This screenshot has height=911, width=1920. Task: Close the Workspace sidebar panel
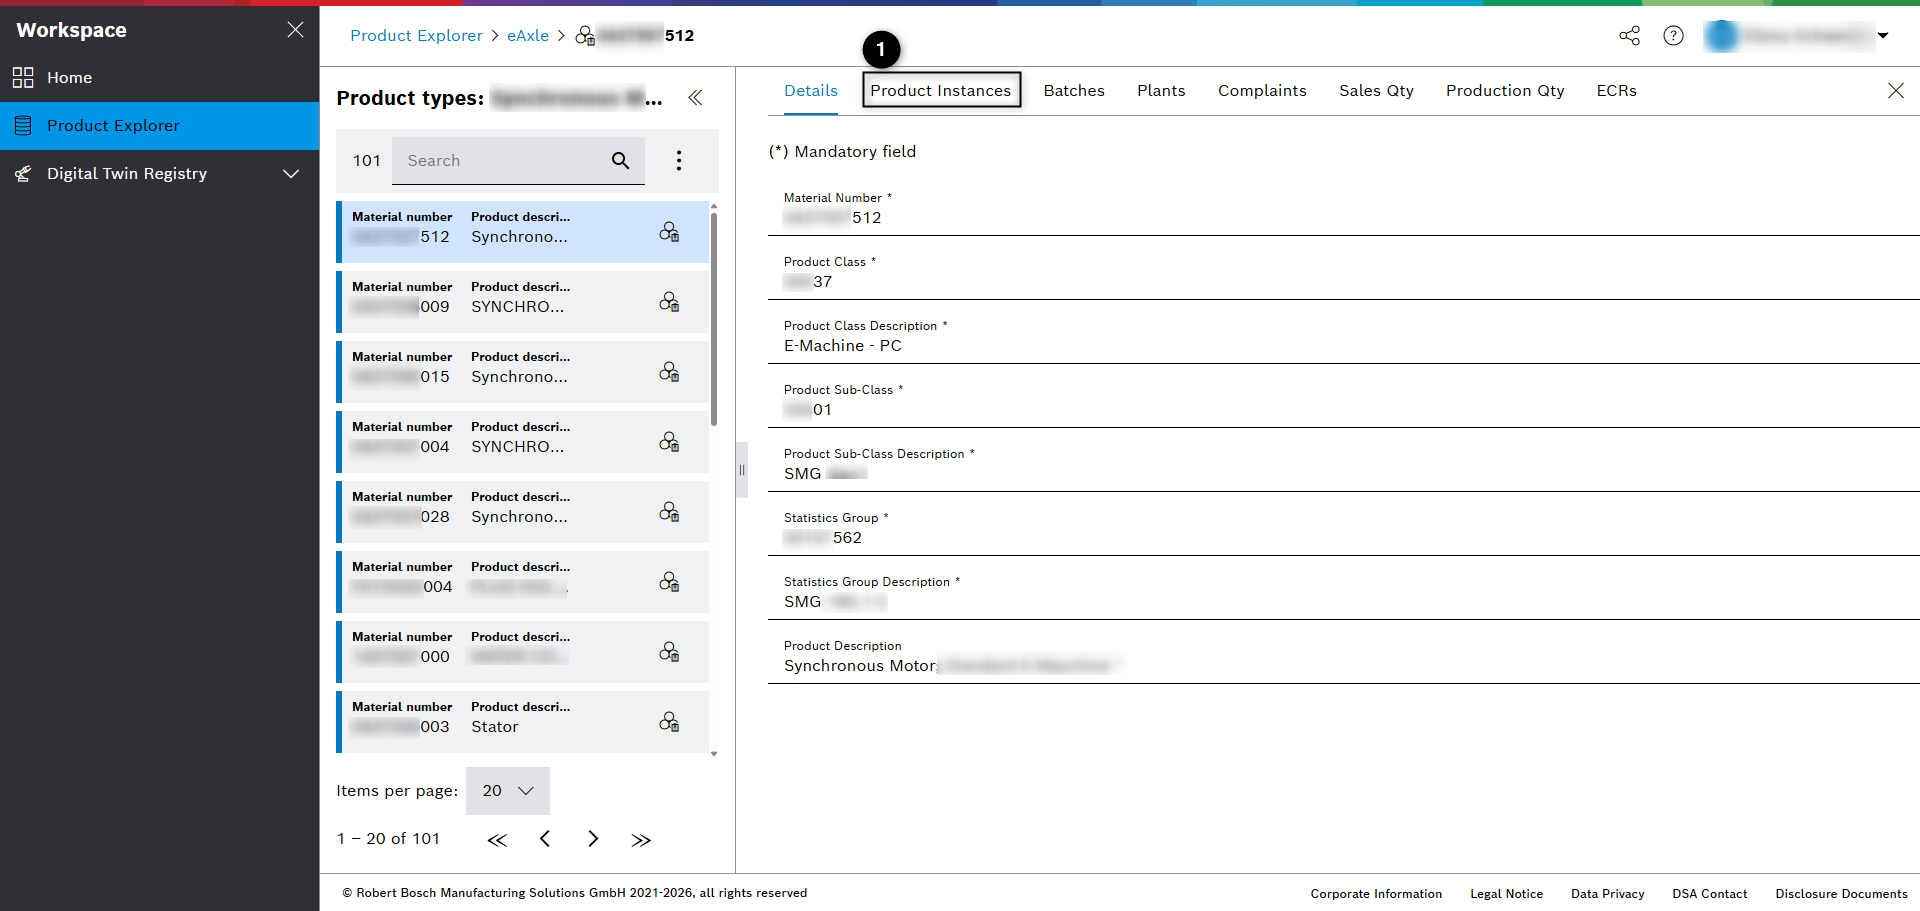[x=295, y=30]
